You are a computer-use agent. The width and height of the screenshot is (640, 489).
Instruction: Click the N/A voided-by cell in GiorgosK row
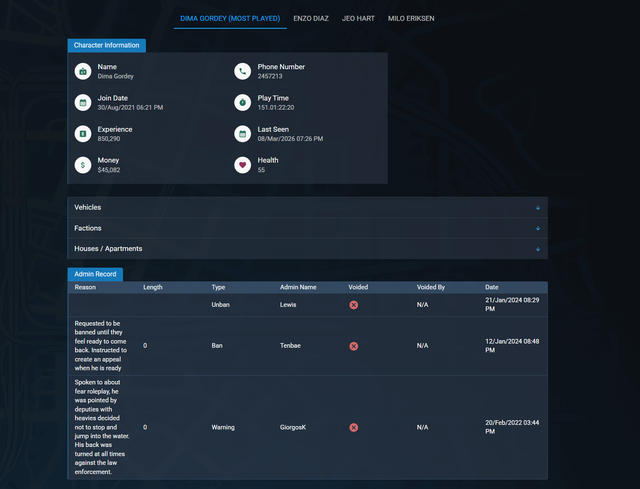click(422, 427)
